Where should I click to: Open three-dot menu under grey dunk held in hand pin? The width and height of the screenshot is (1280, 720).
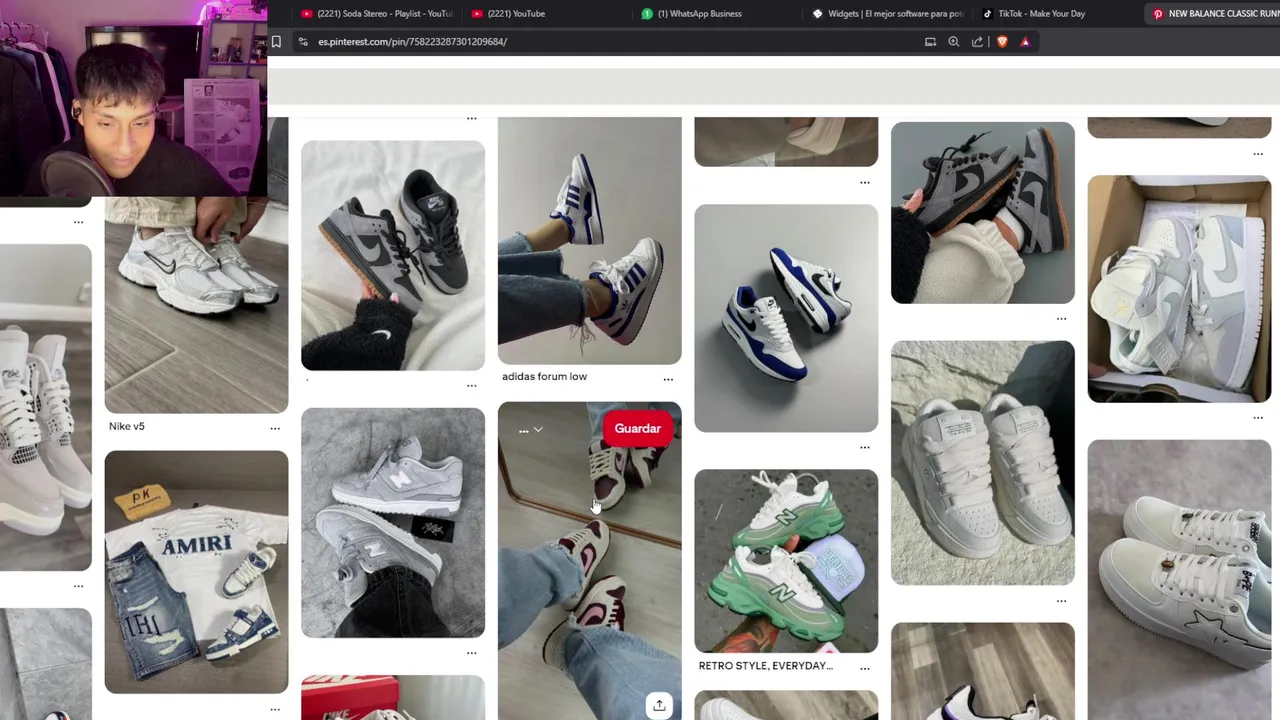click(1061, 319)
